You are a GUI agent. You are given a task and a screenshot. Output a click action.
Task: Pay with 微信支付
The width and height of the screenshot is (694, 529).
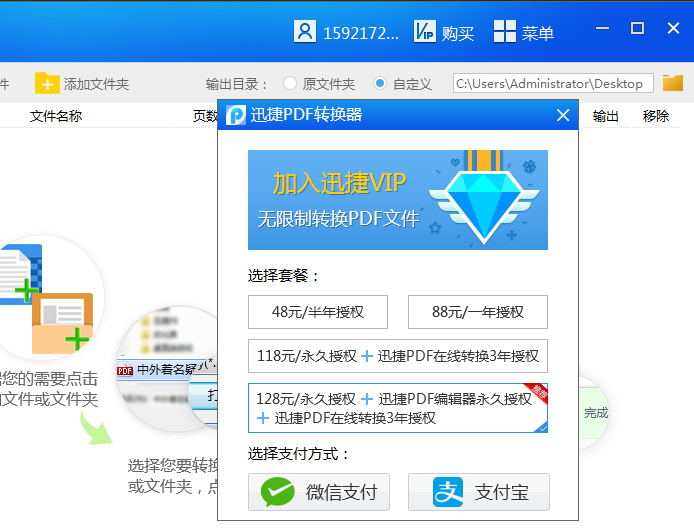point(319,492)
